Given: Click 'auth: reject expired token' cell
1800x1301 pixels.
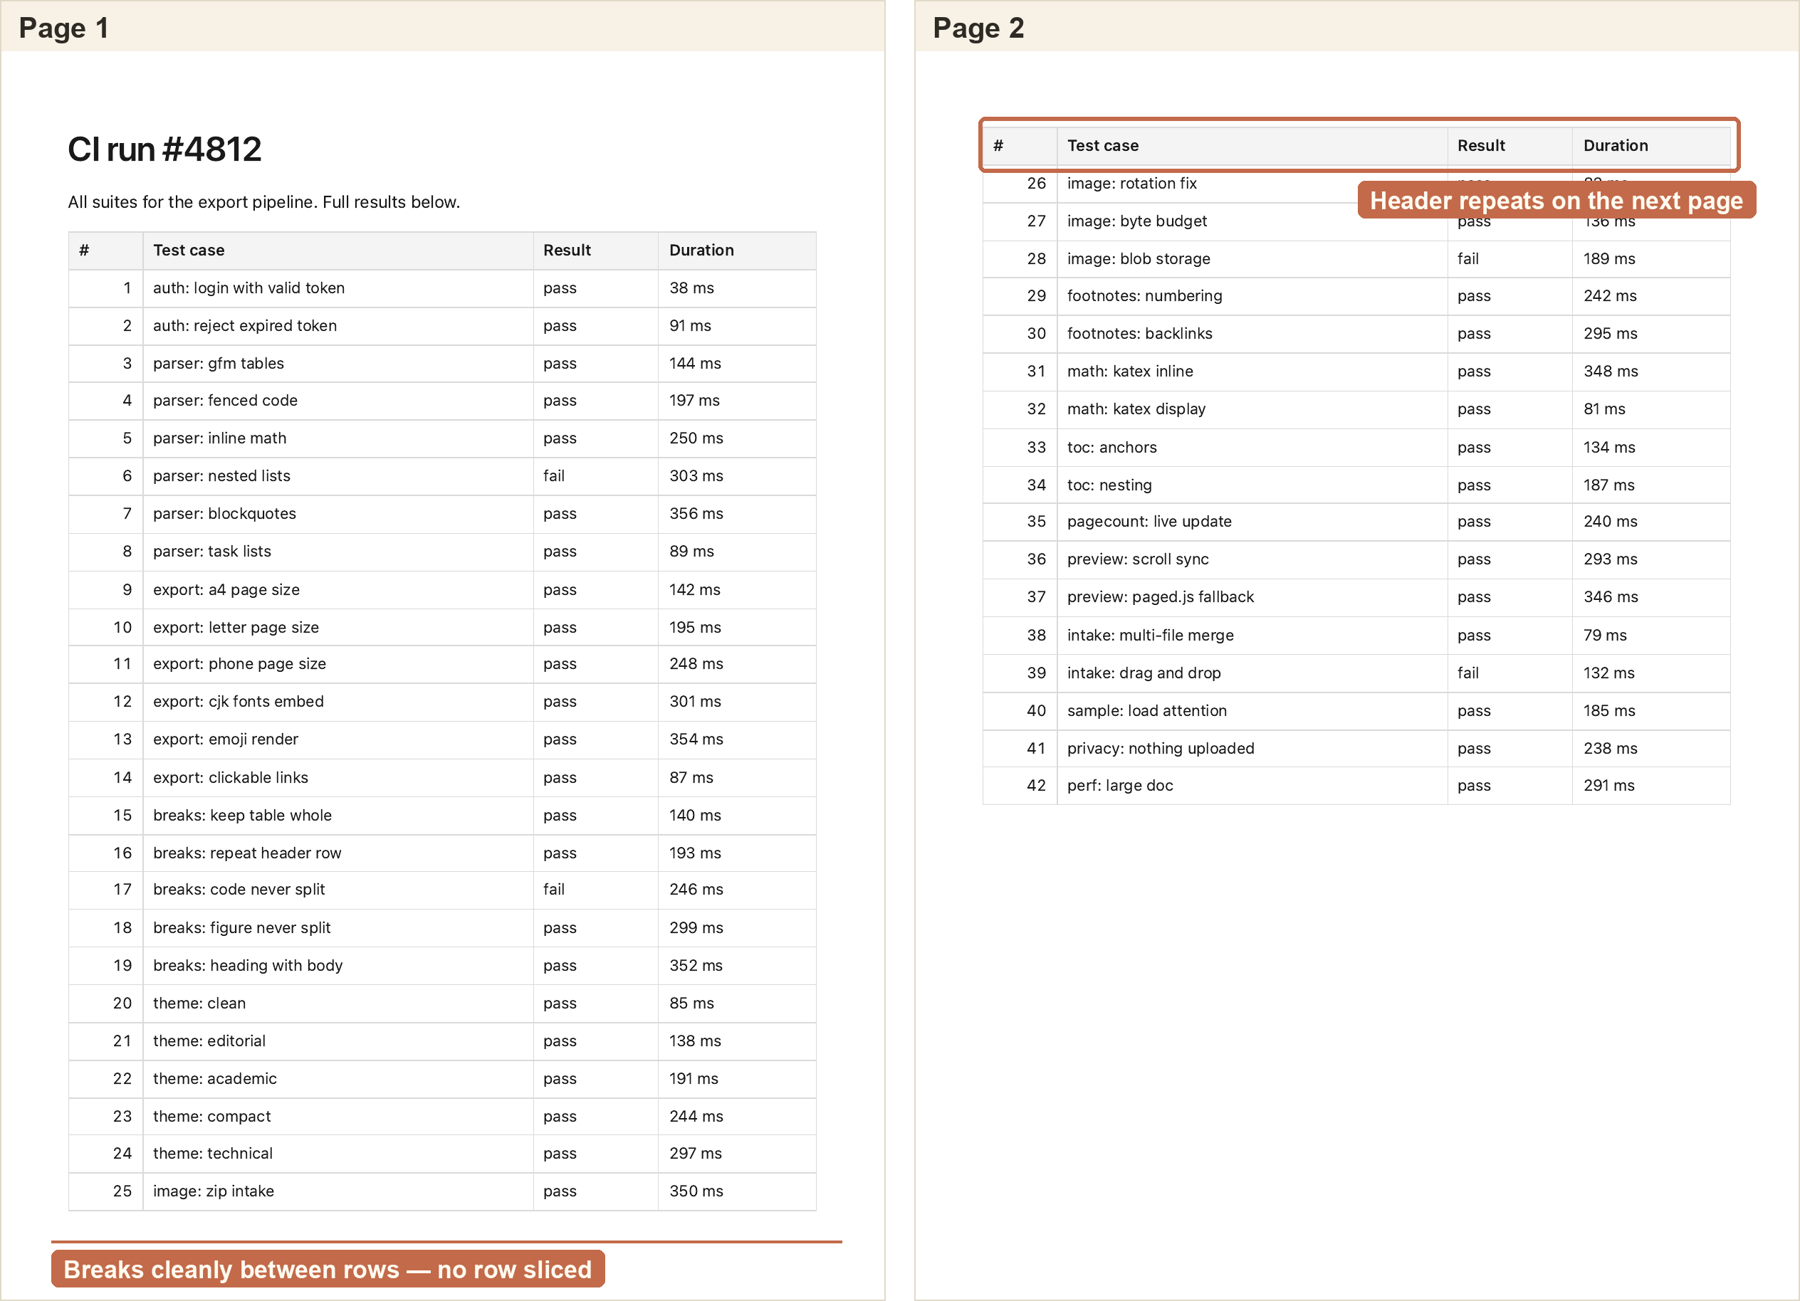Looking at the screenshot, I should pos(338,326).
